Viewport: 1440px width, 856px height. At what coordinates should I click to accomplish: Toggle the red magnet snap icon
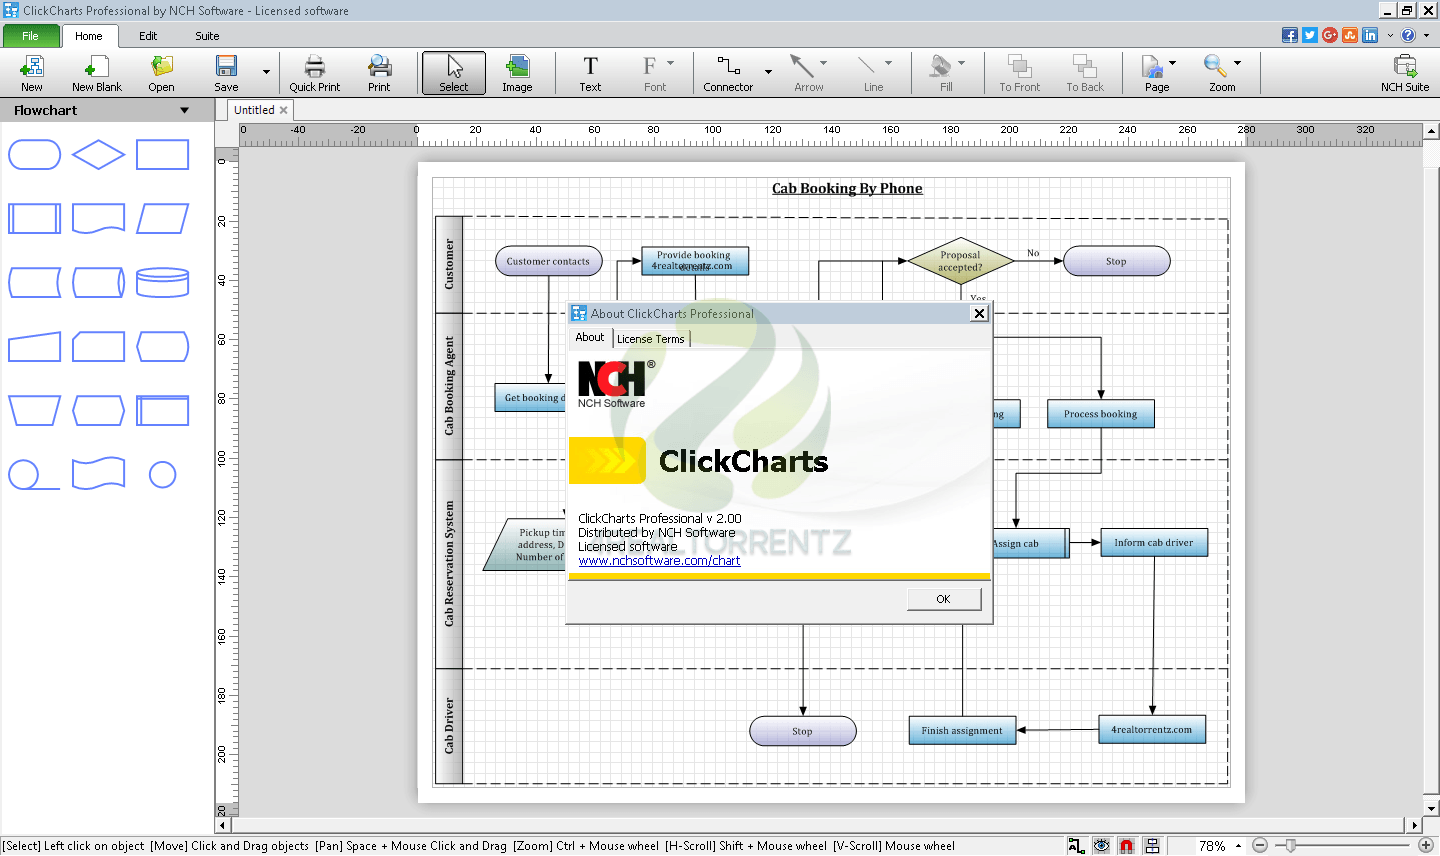click(1127, 846)
